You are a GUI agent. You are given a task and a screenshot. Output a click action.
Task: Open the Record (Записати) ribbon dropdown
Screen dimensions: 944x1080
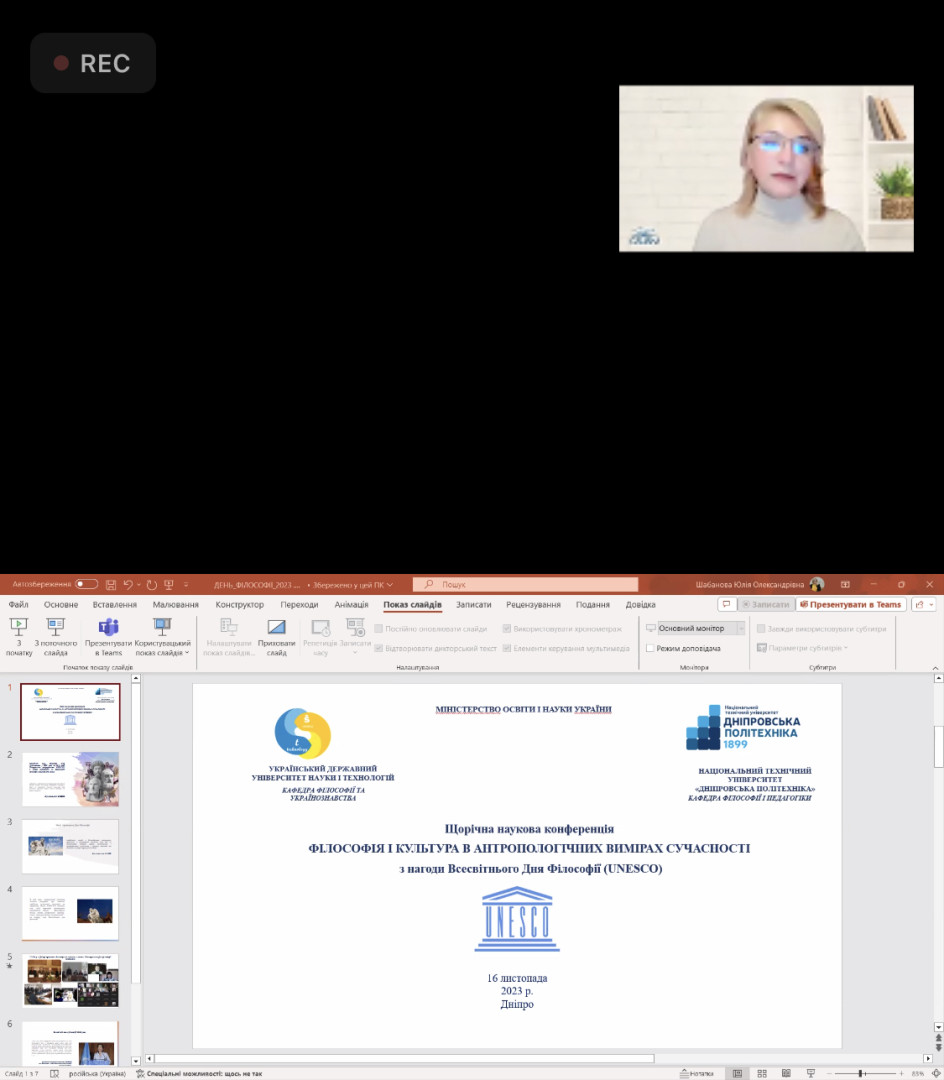pos(355,636)
